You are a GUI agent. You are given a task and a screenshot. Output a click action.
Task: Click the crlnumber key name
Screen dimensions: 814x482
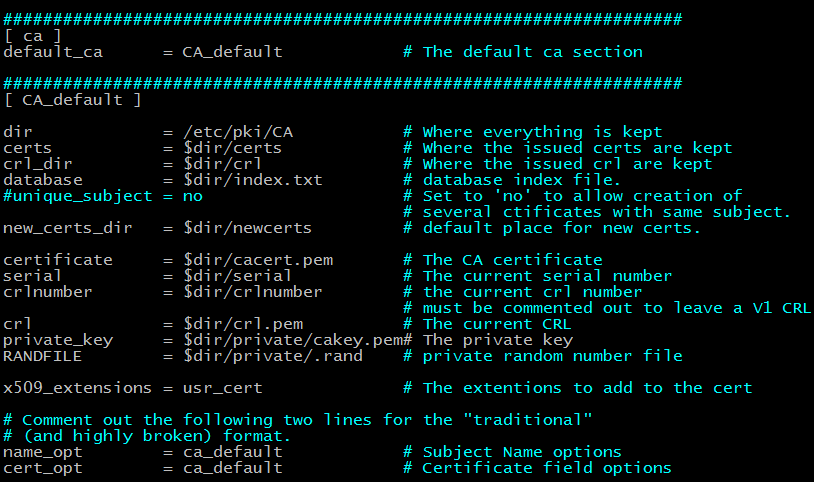(48, 292)
